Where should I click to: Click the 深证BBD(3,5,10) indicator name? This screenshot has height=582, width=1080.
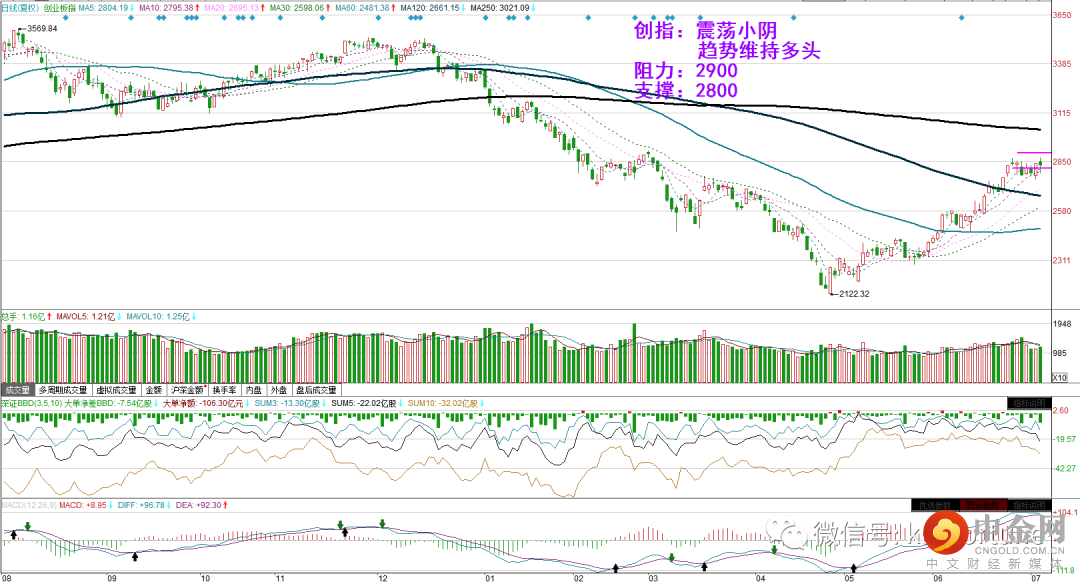[31, 404]
